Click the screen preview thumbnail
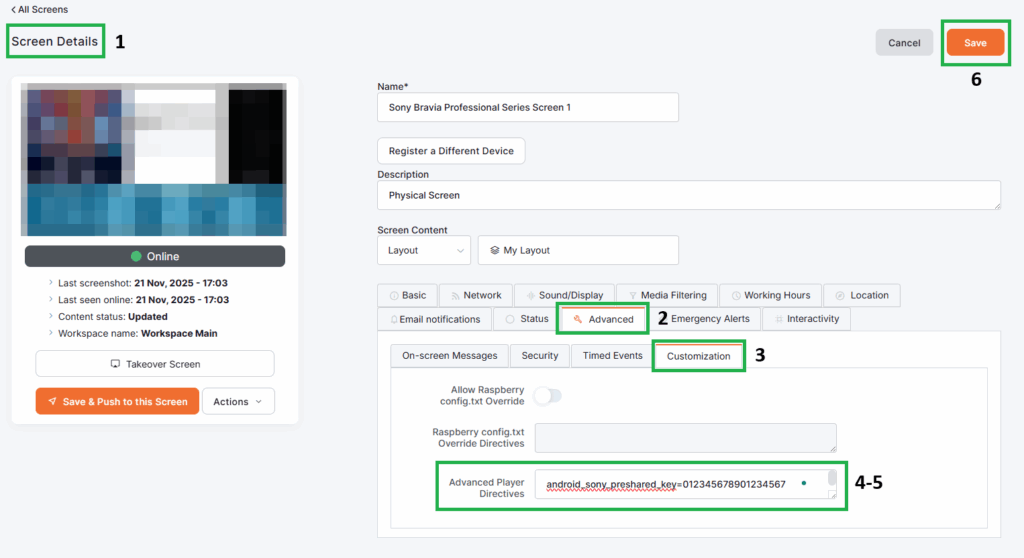 [x=154, y=159]
